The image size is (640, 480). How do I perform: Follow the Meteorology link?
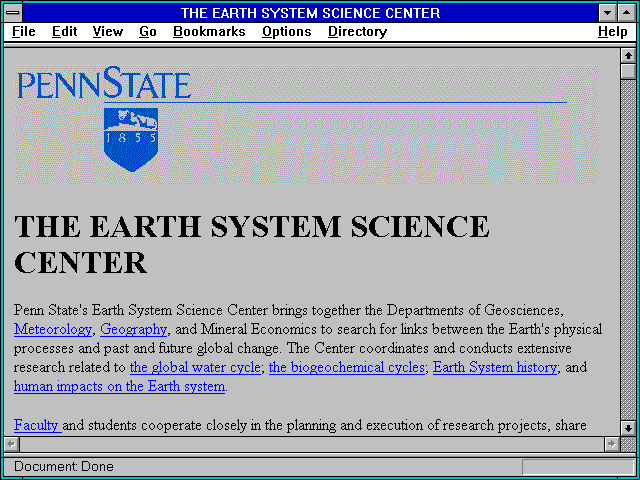pyautogui.click(x=53, y=329)
